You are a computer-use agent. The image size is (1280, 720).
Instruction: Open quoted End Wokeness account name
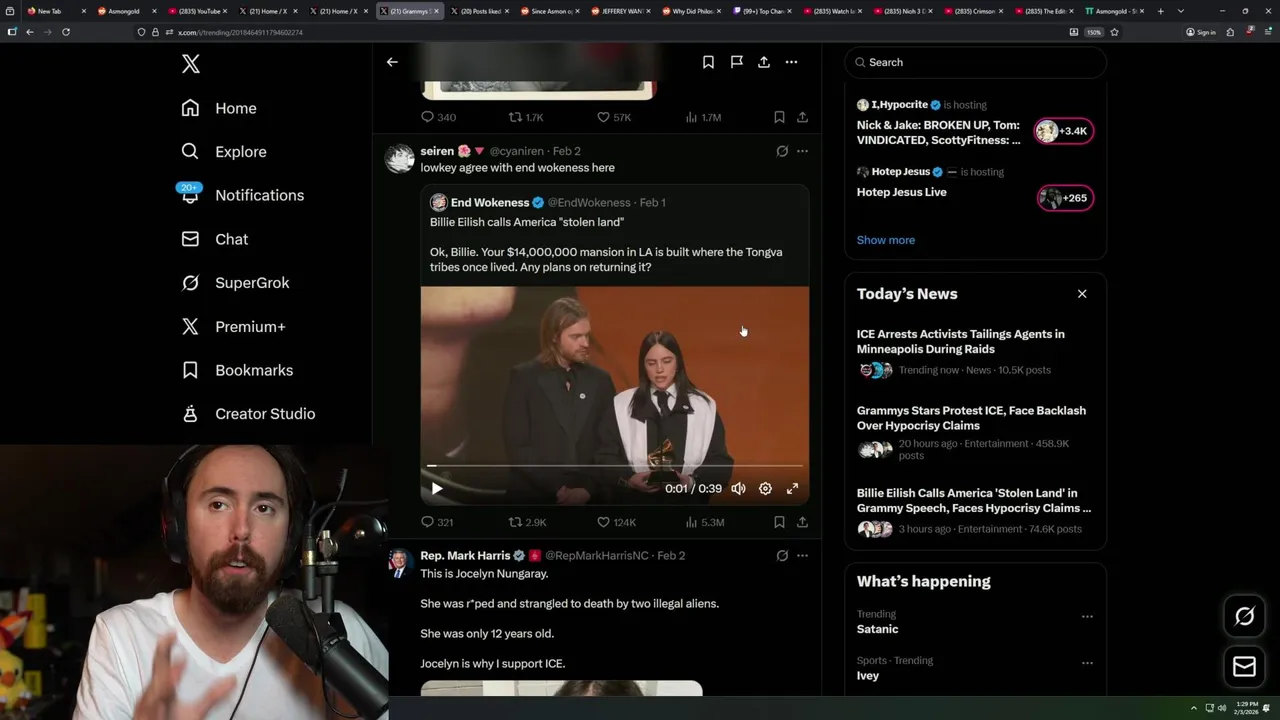pyautogui.click(x=490, y=202)
